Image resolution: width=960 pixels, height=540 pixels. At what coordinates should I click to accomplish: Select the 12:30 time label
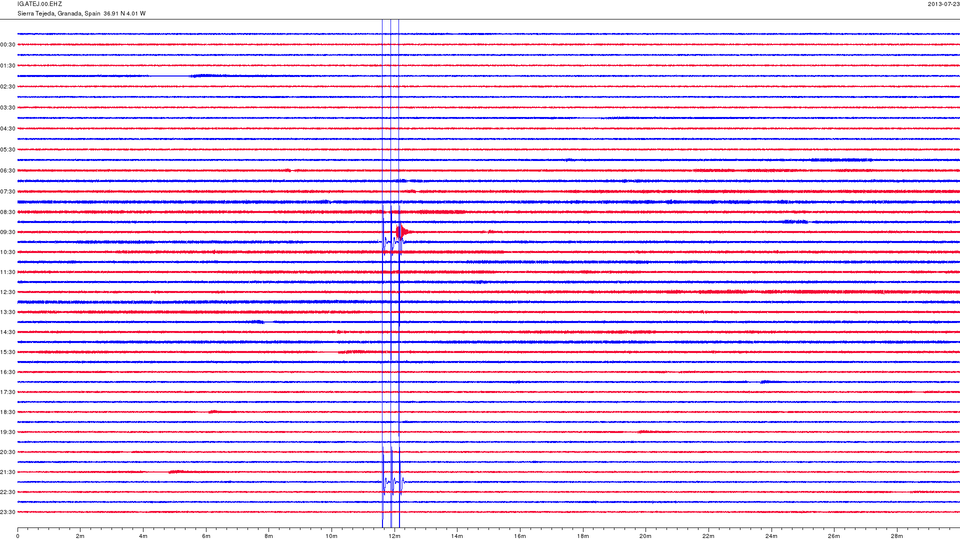click(x=8, y=292)
